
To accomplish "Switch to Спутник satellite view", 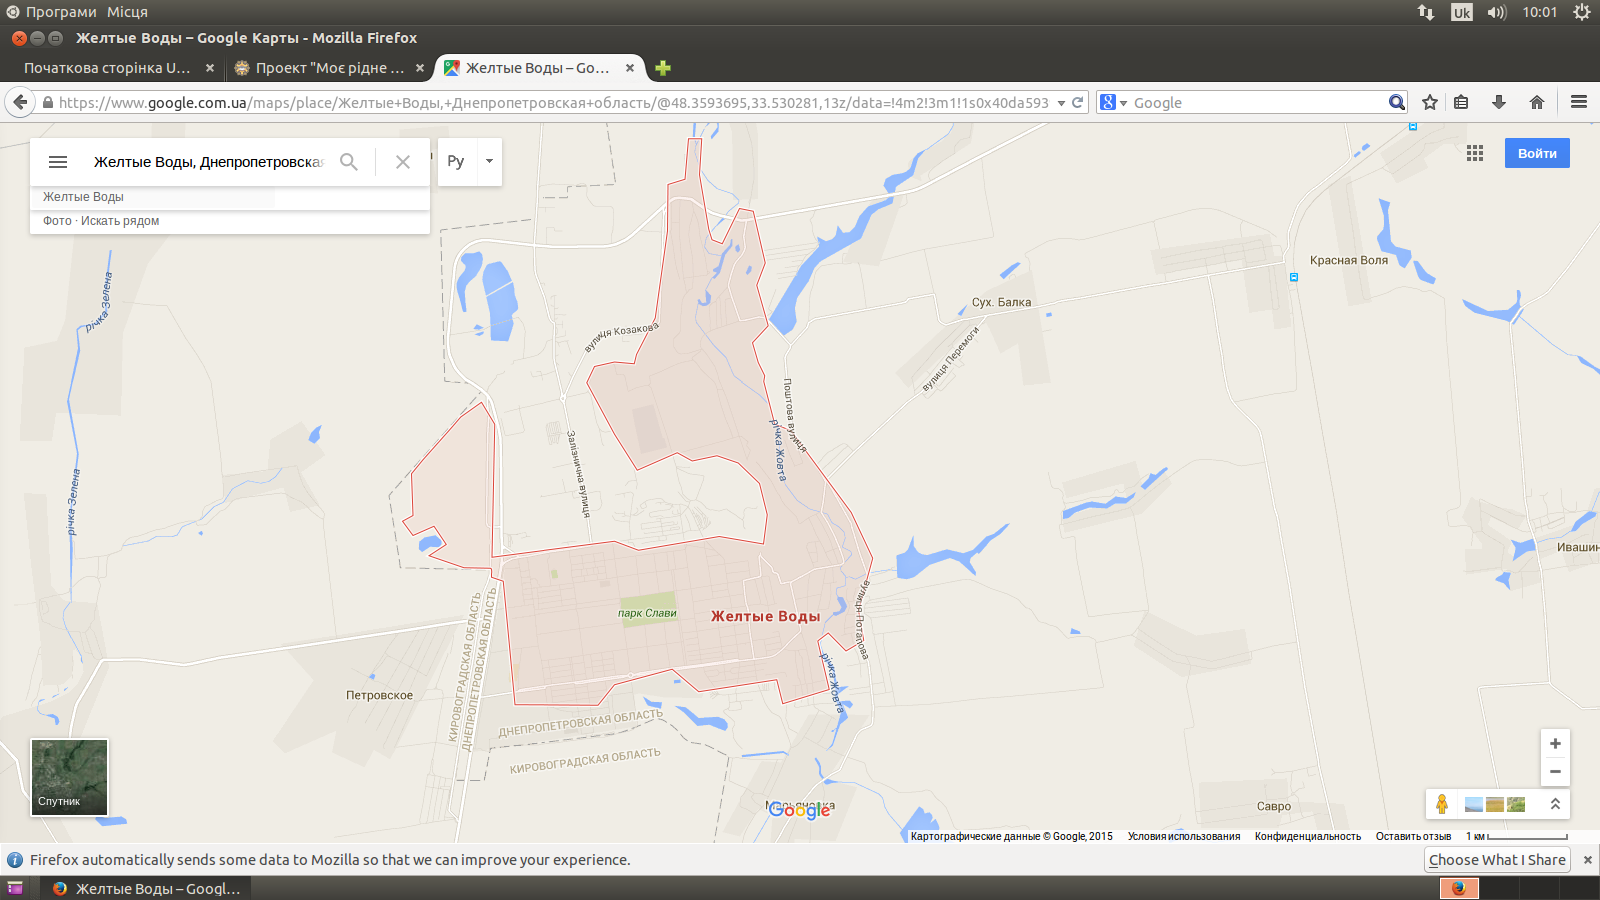I will click(x=69, y=777).
